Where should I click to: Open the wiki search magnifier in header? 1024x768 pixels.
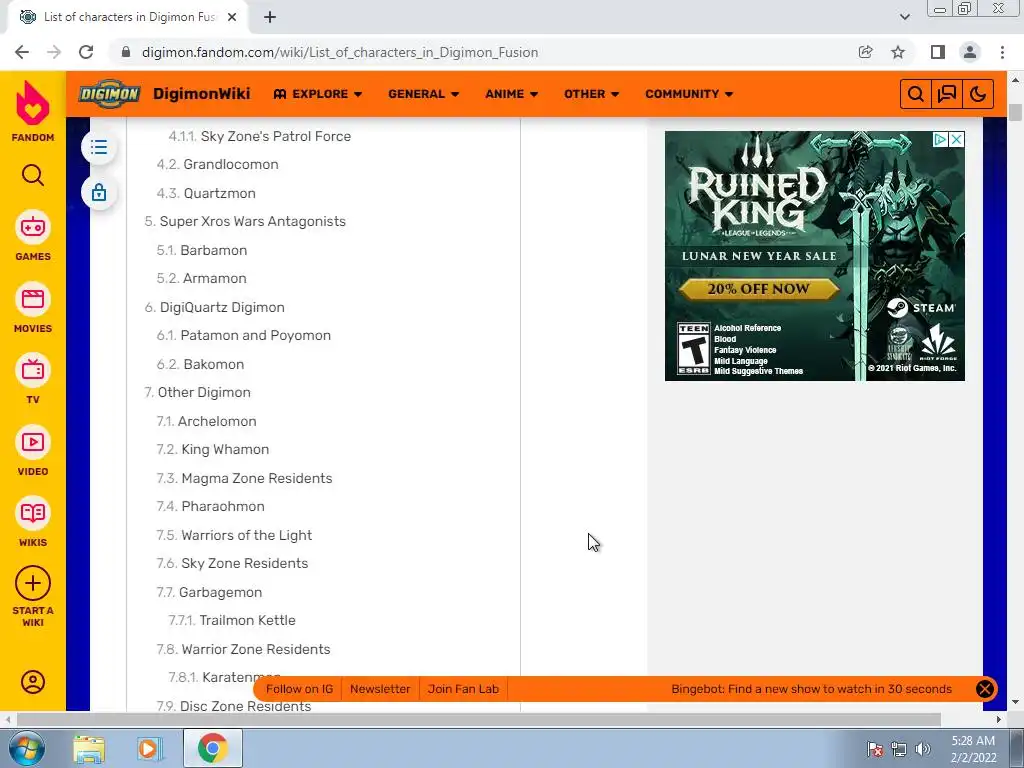(x=916, y=94)
